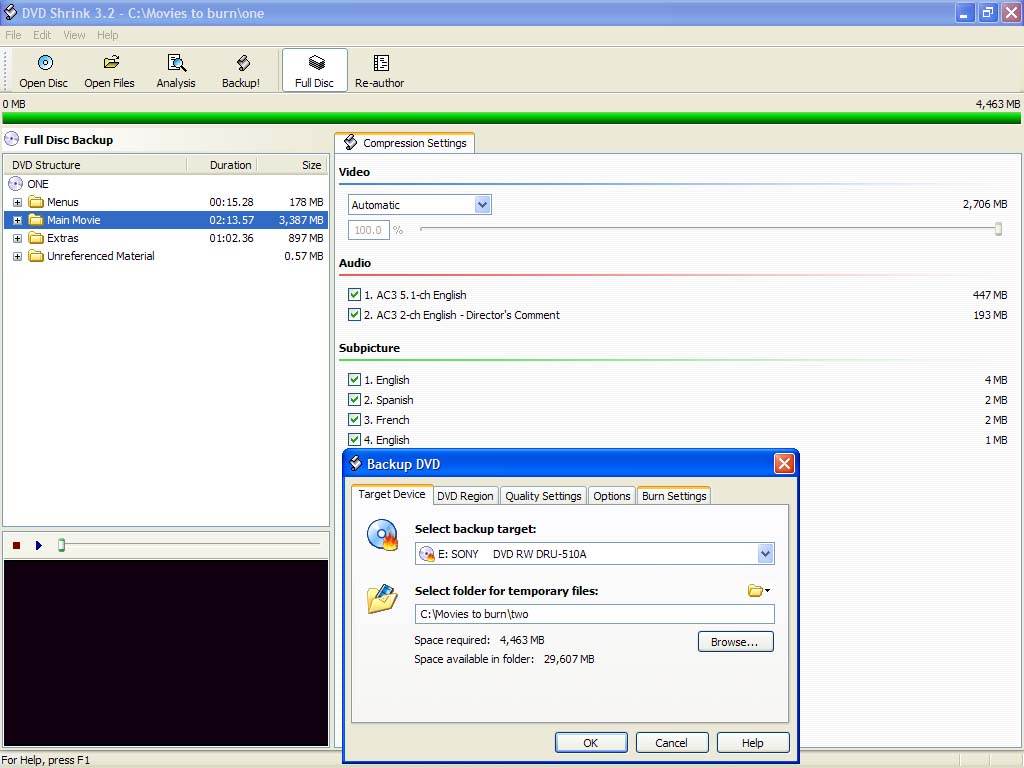Uncheck AC3 2-ch Director's Comment audio
Viewport: 1024px width, 768px height.
tap(354, 315)
